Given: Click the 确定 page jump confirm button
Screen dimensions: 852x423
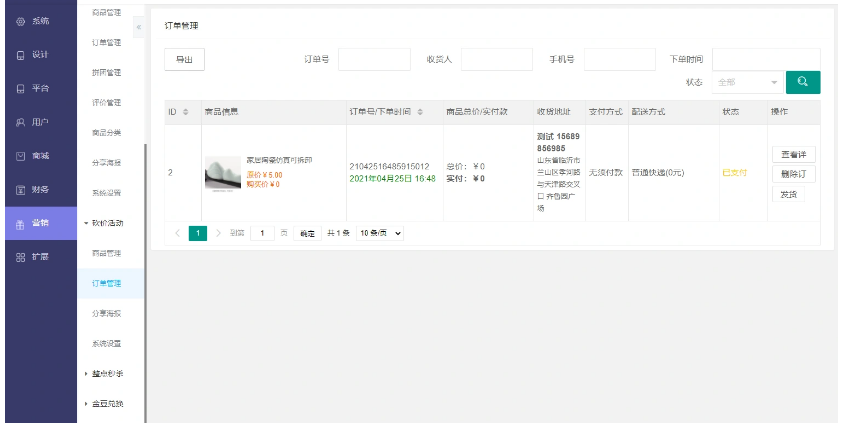Looking at the screenshot, I should (308, 233).
